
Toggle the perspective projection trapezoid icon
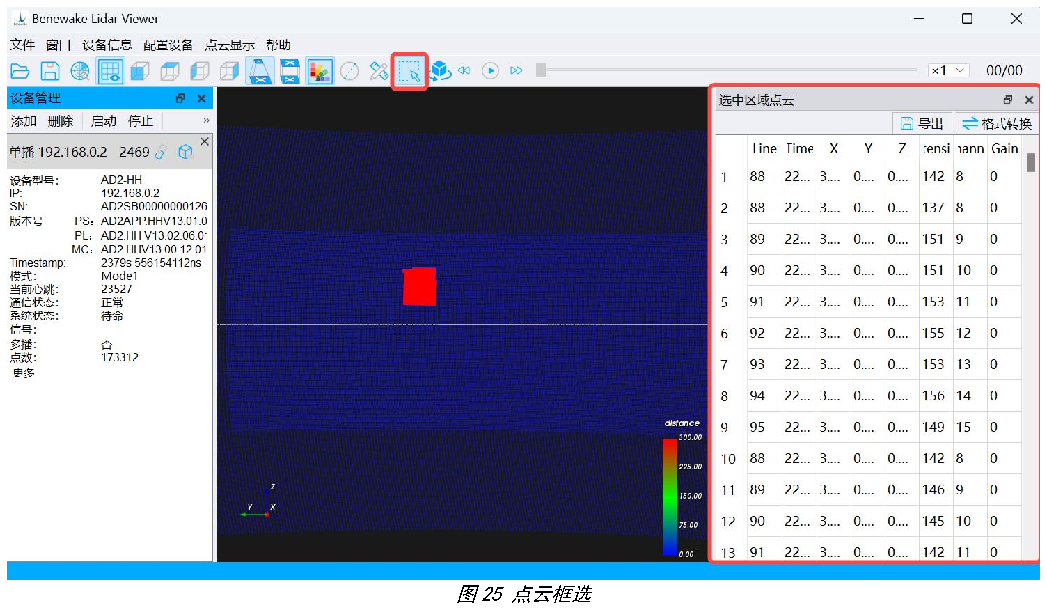point(260,71)
